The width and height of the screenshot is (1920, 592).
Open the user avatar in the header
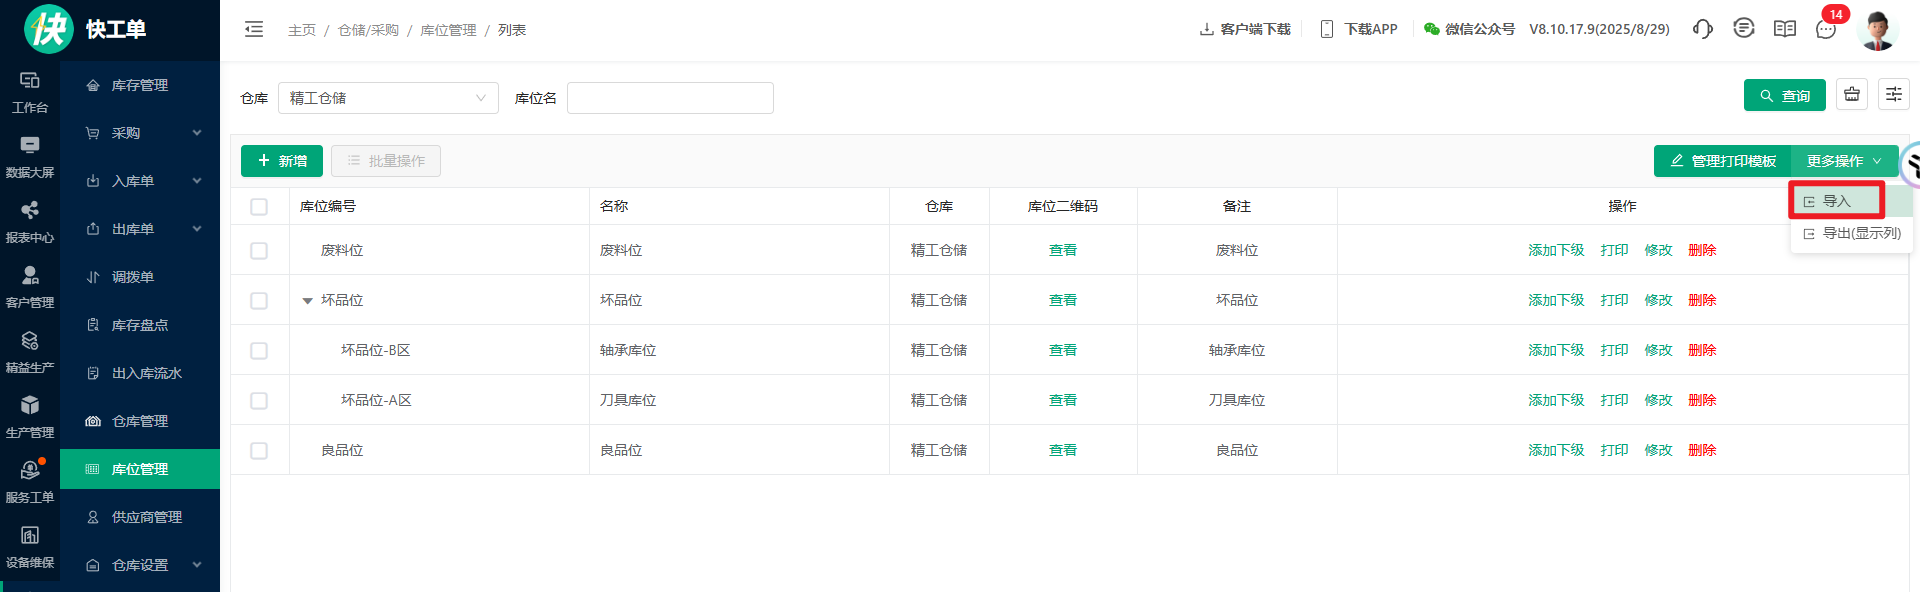pos(1877,30)
